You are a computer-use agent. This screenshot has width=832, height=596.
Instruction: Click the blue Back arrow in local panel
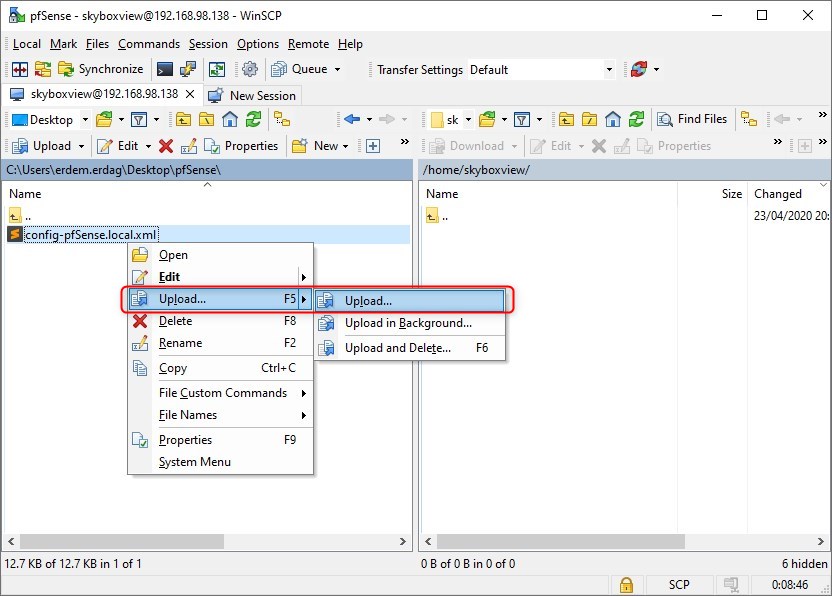[352, 119]
